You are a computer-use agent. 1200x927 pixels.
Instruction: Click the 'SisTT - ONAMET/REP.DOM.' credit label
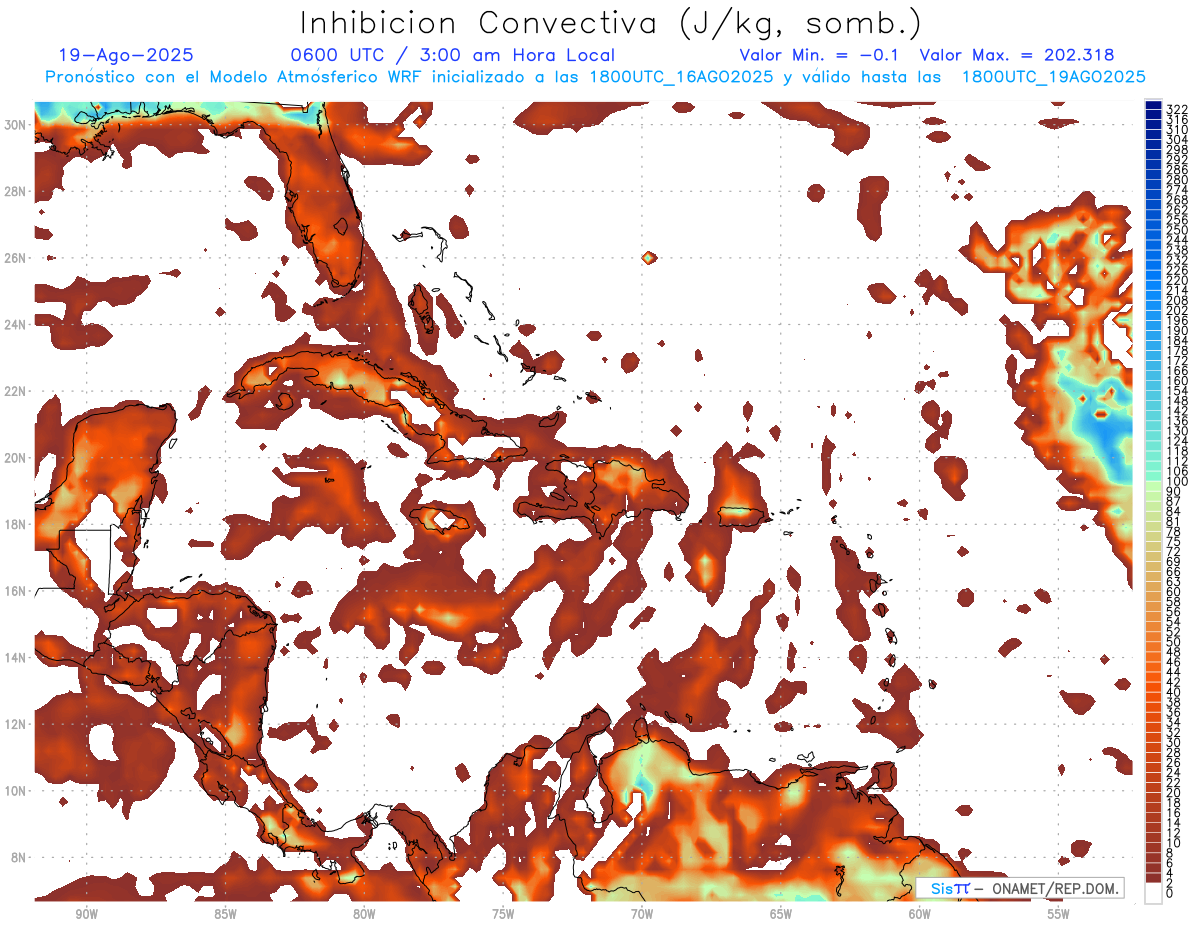click(1020, 888)
